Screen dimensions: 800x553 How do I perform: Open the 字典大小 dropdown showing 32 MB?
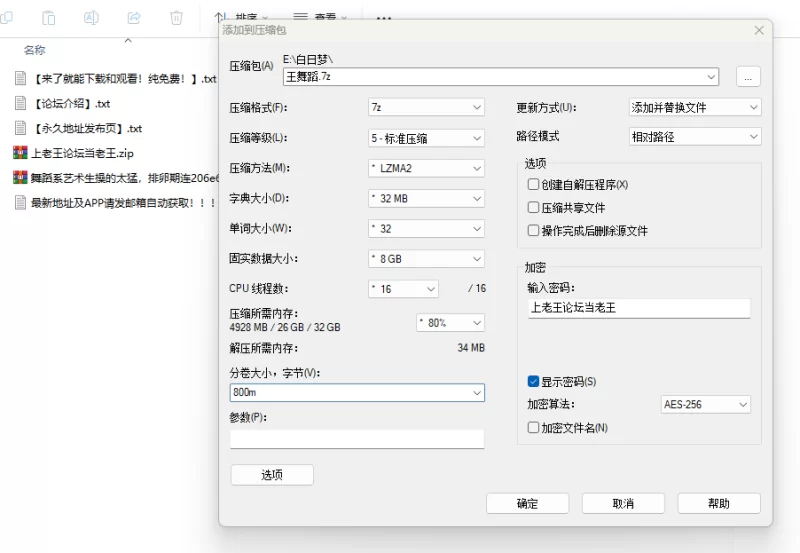pyautogui.click(x=426, y=198)
